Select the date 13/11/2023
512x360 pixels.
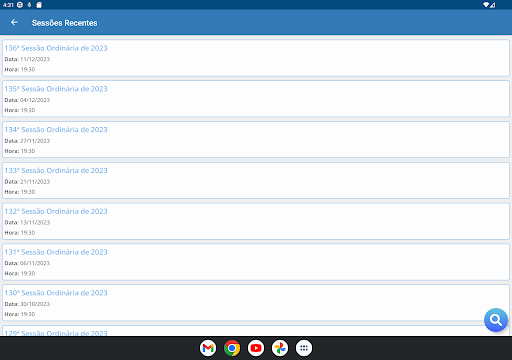coord(35,222)
